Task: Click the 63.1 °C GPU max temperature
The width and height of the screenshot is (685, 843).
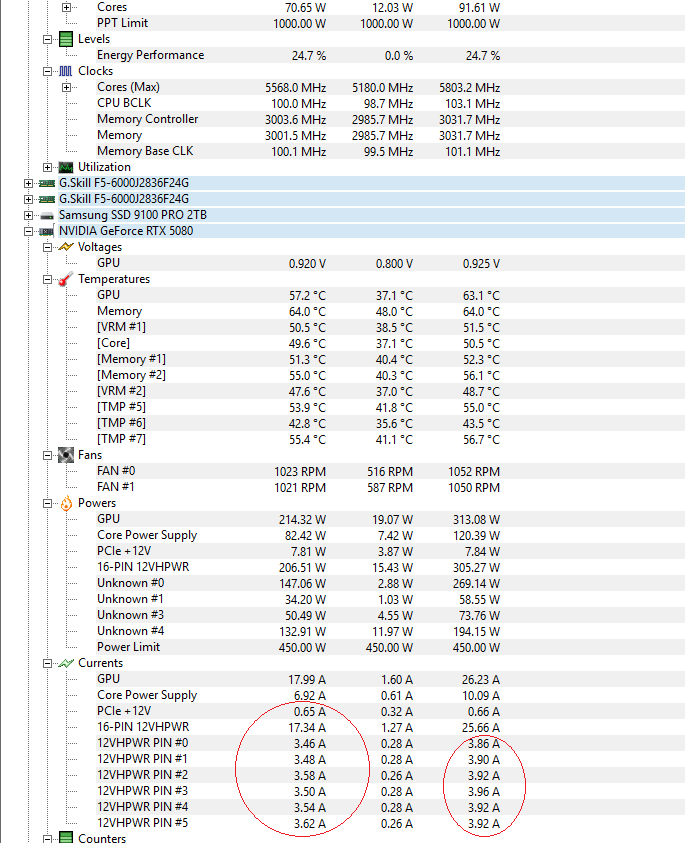Action: pyautogui.click(x=481, y=296)
